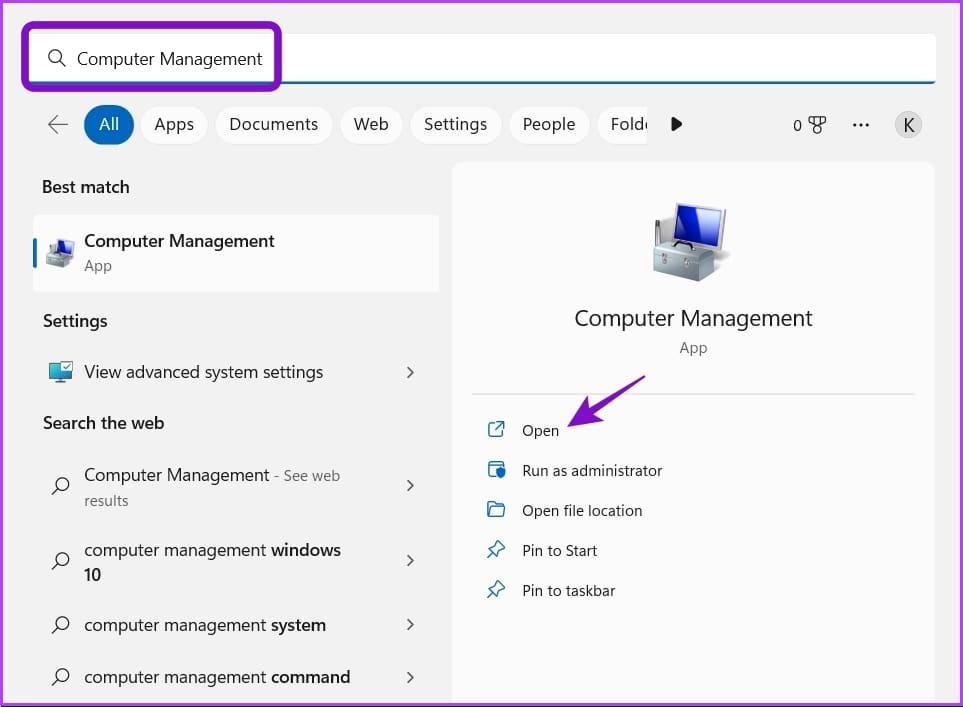
Task: Select computer management command suggestion
Action: click(x=236, y=677)
